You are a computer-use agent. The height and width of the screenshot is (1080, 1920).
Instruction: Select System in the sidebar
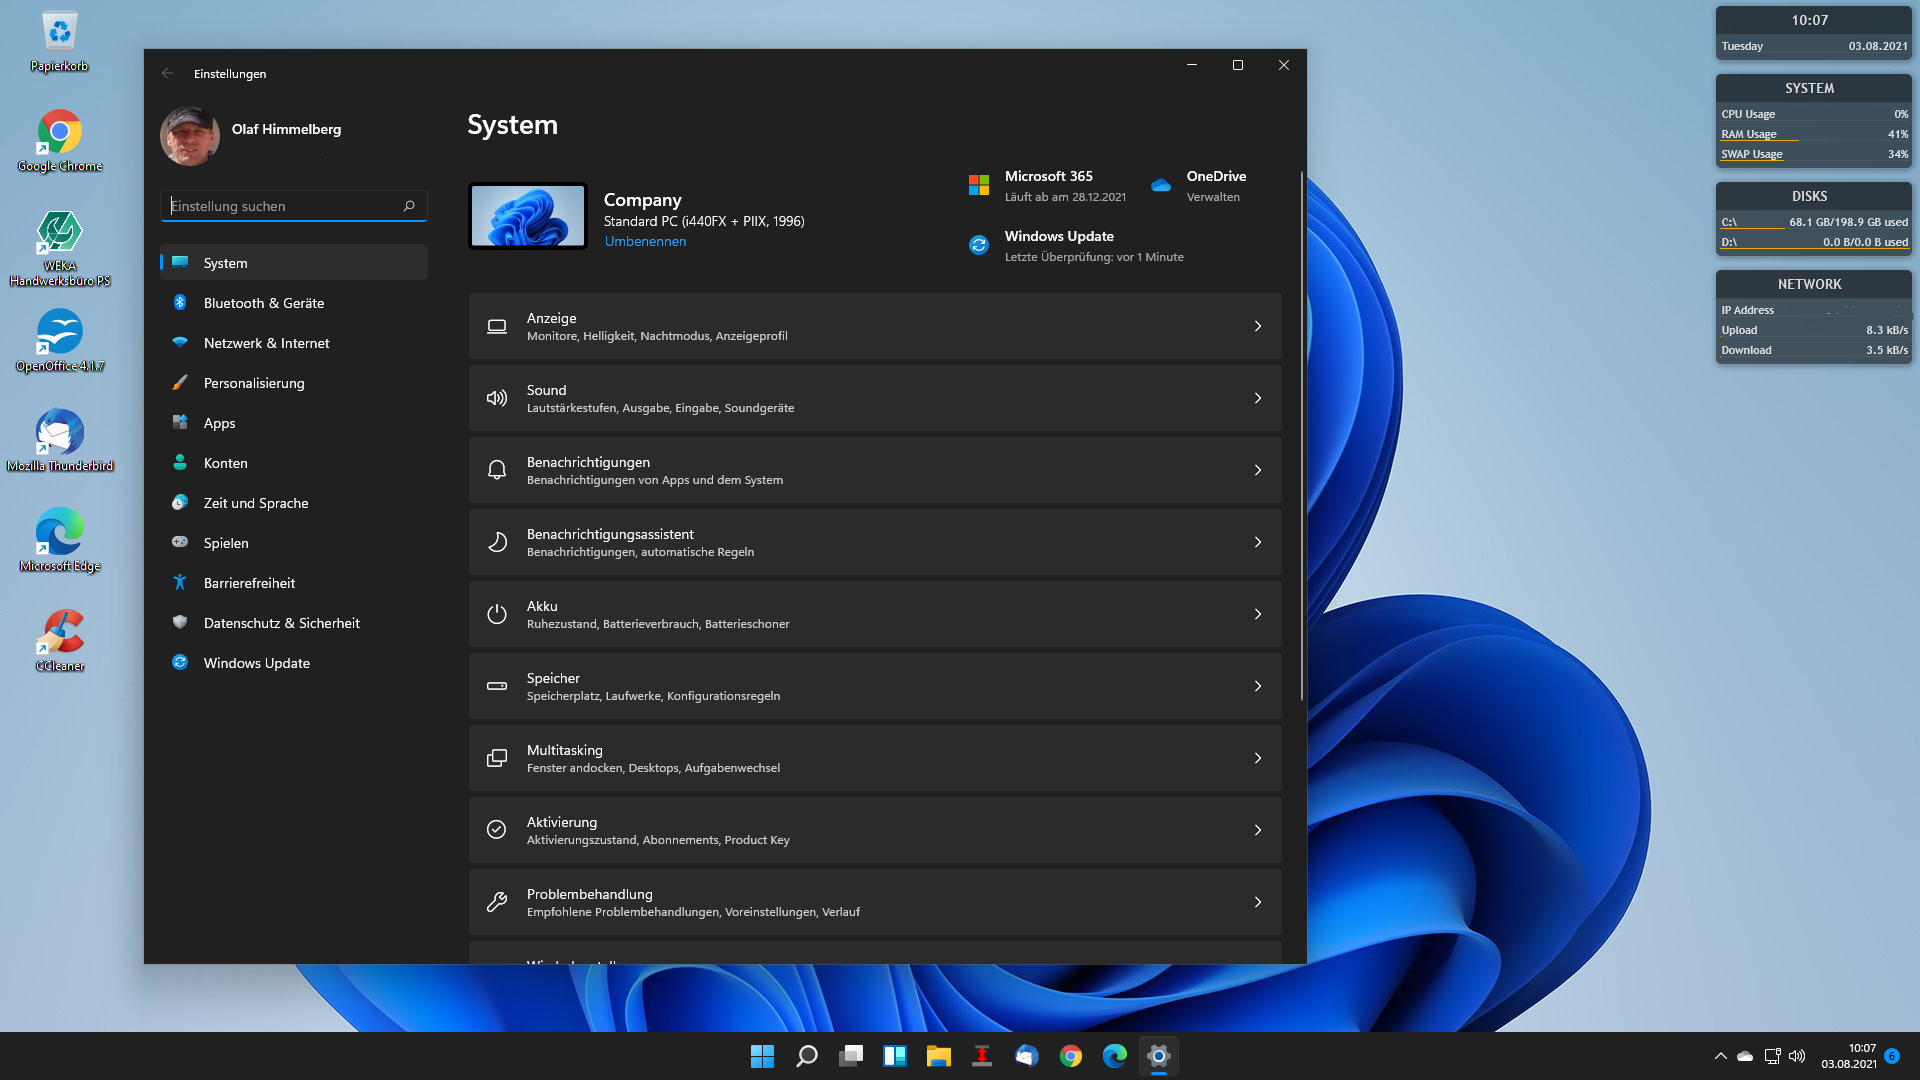tap(294, 263)
